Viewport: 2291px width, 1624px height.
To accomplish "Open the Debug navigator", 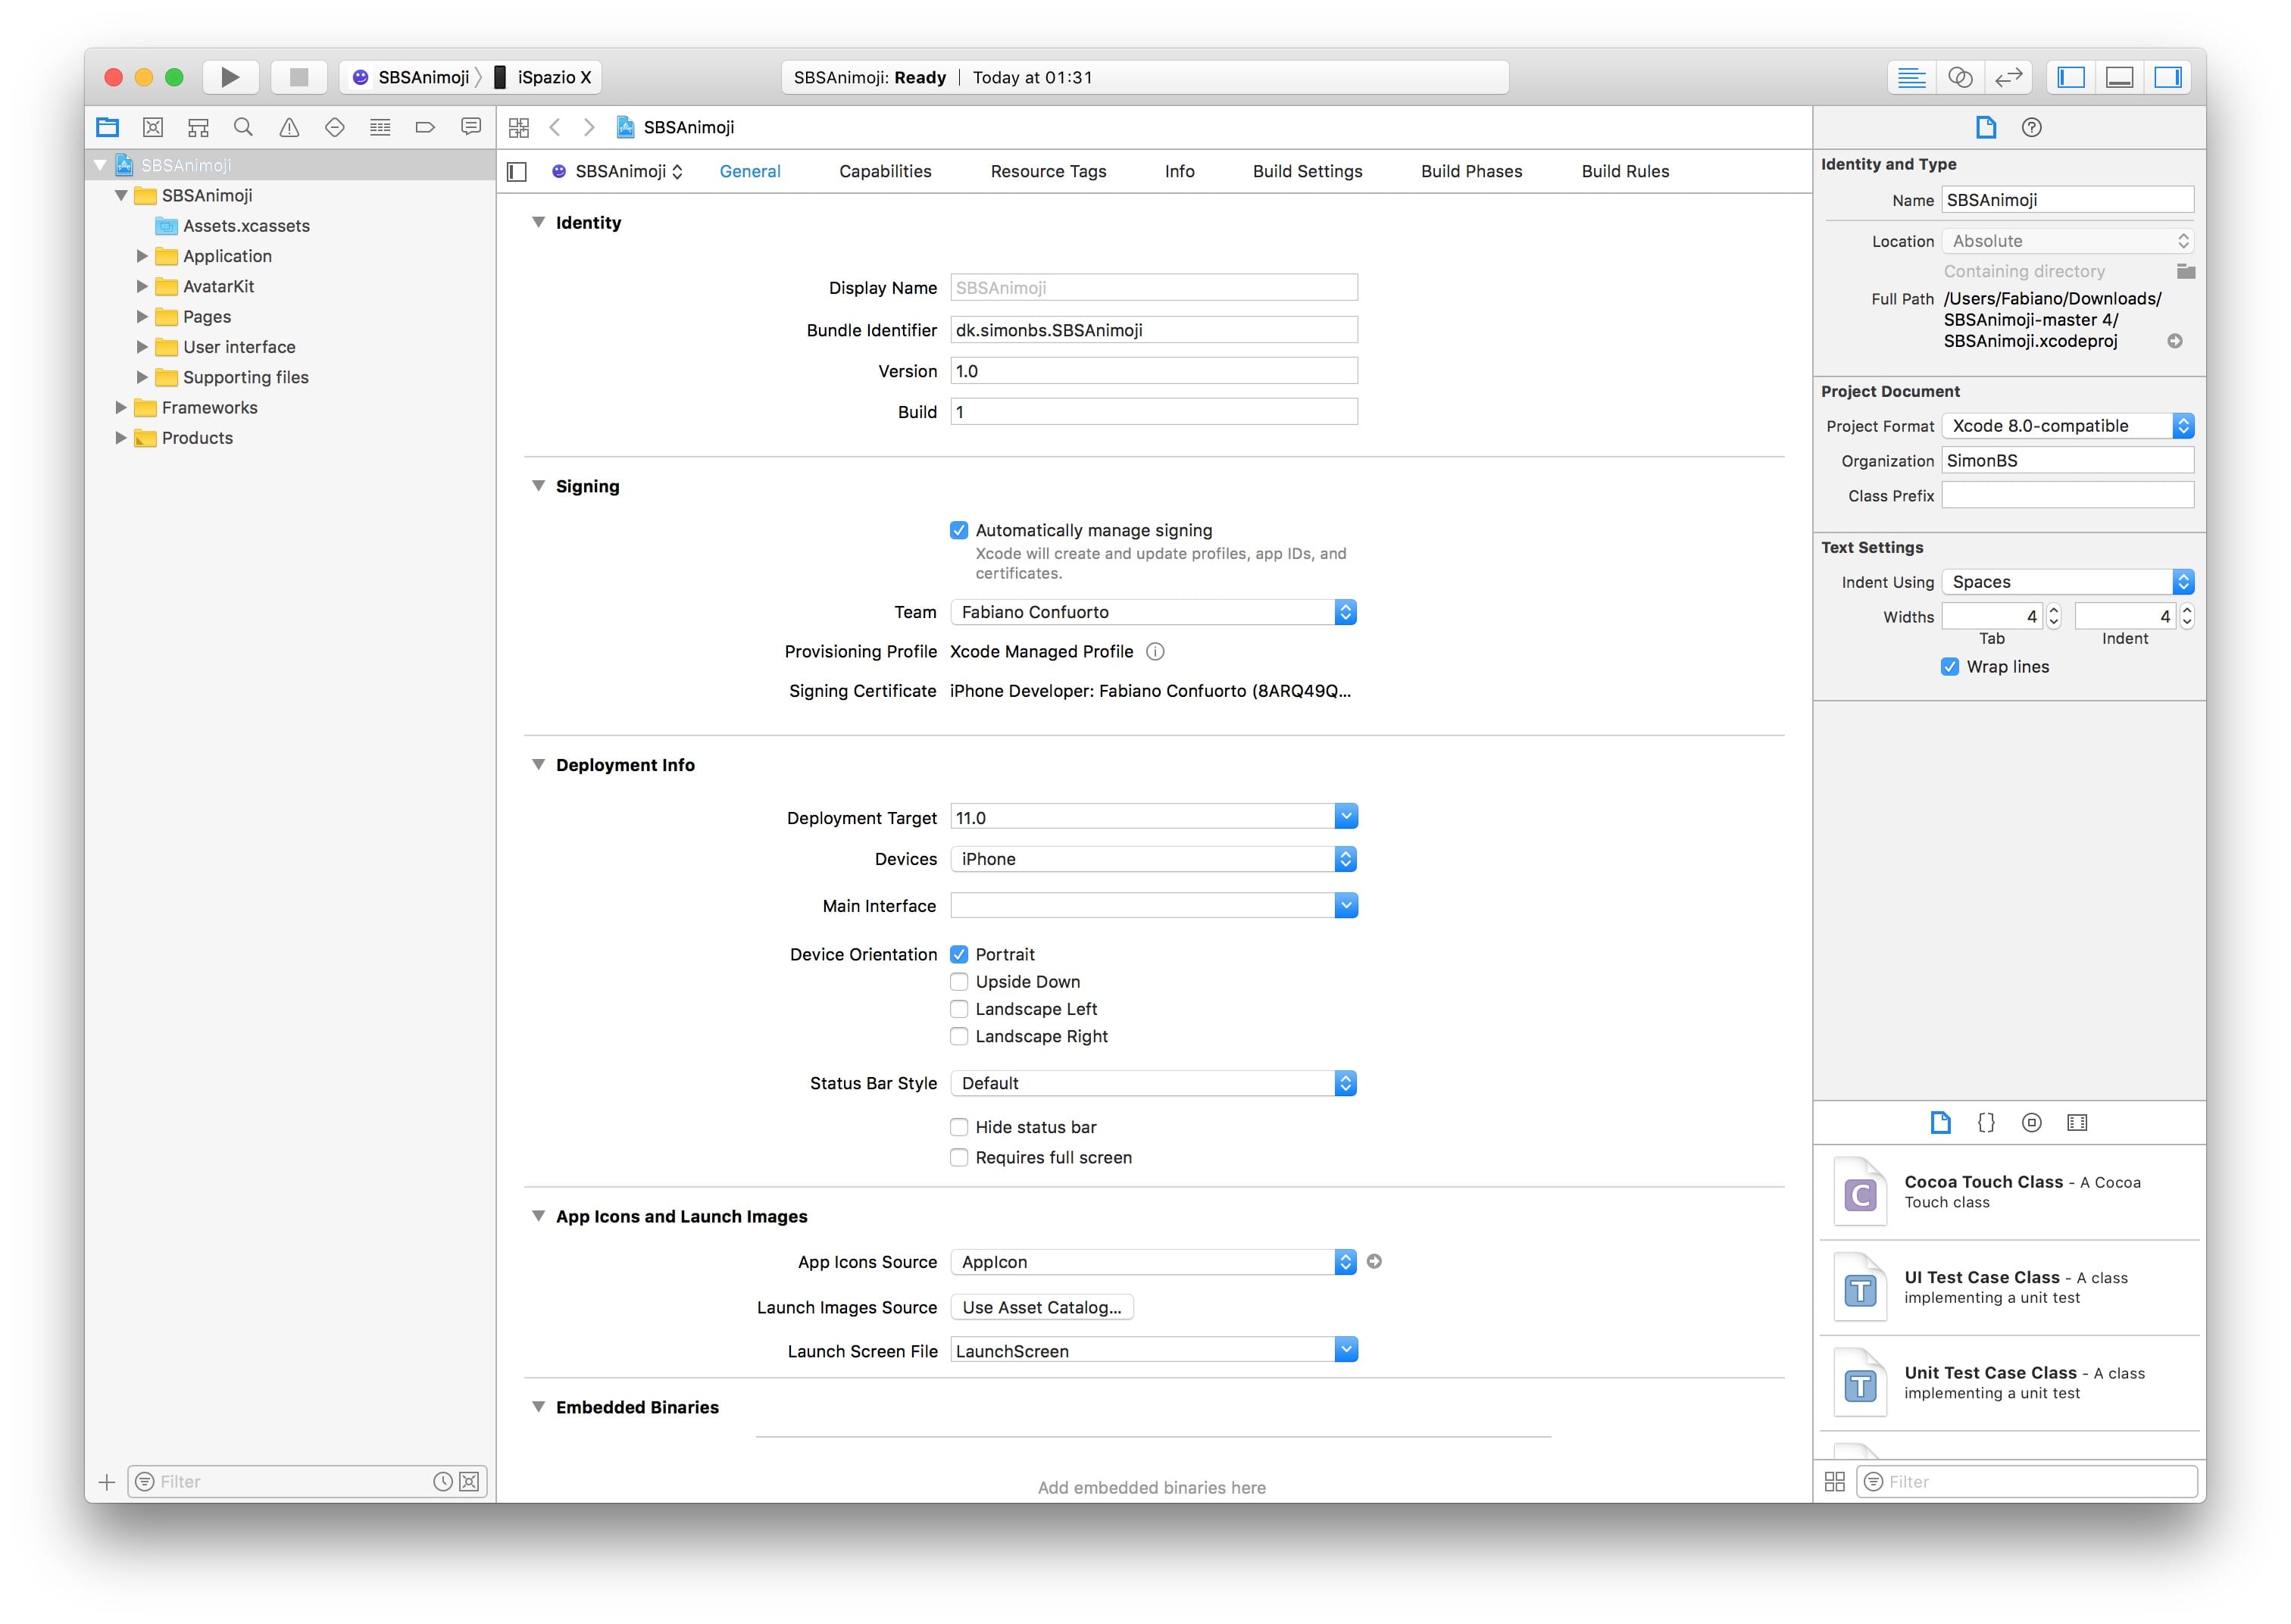I will point(380,127).
